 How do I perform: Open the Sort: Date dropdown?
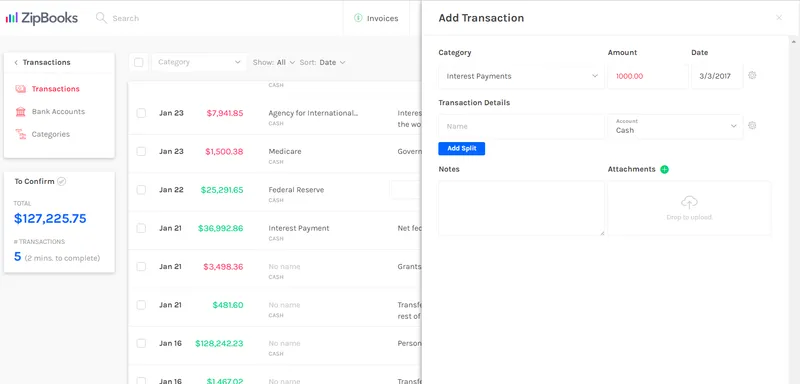click(322, 62)
